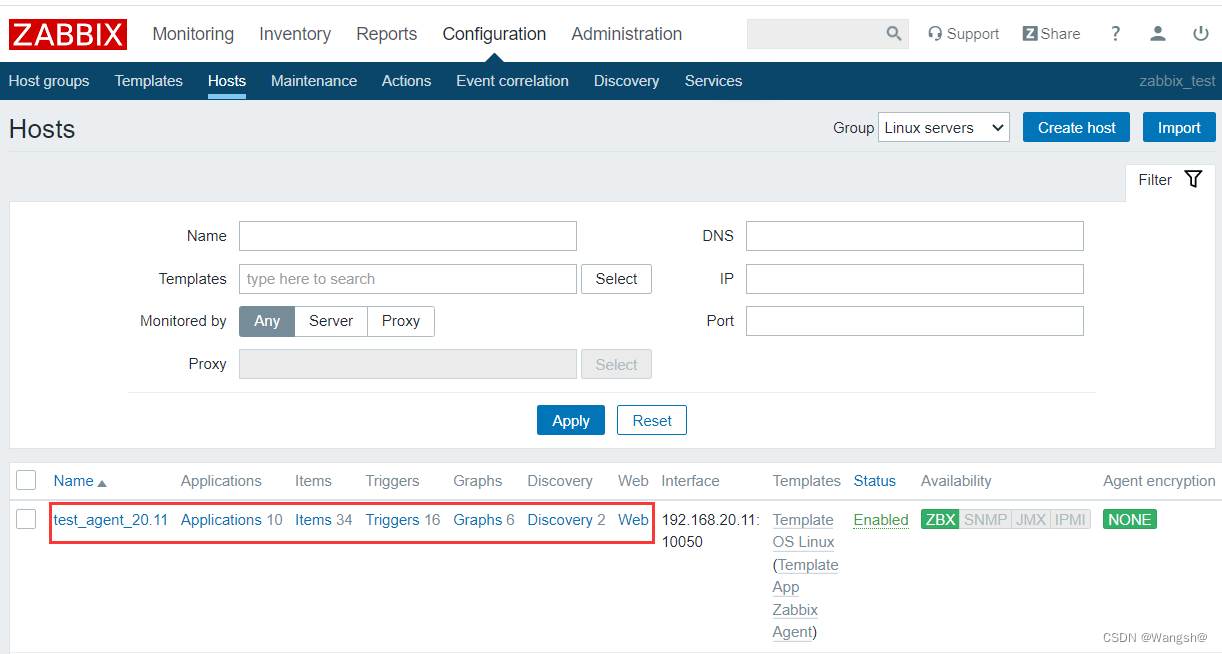Reset the host filter

coord(652,421)
